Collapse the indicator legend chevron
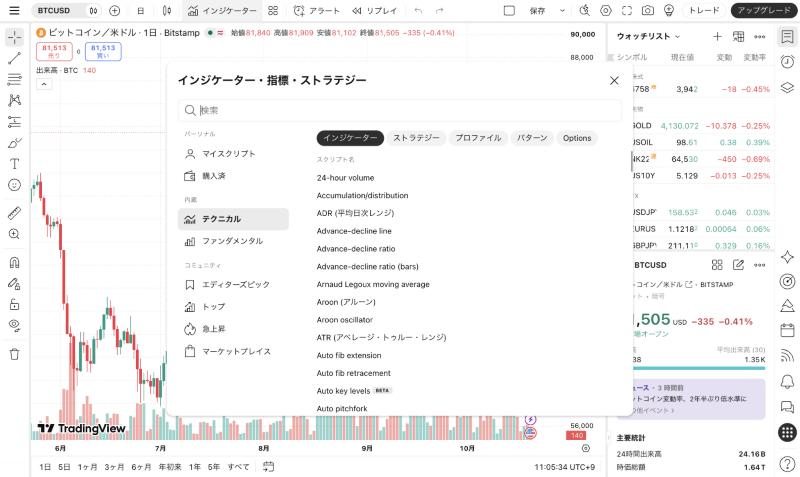800x477 pixels. pyautogui.click(x=44, y=84)
